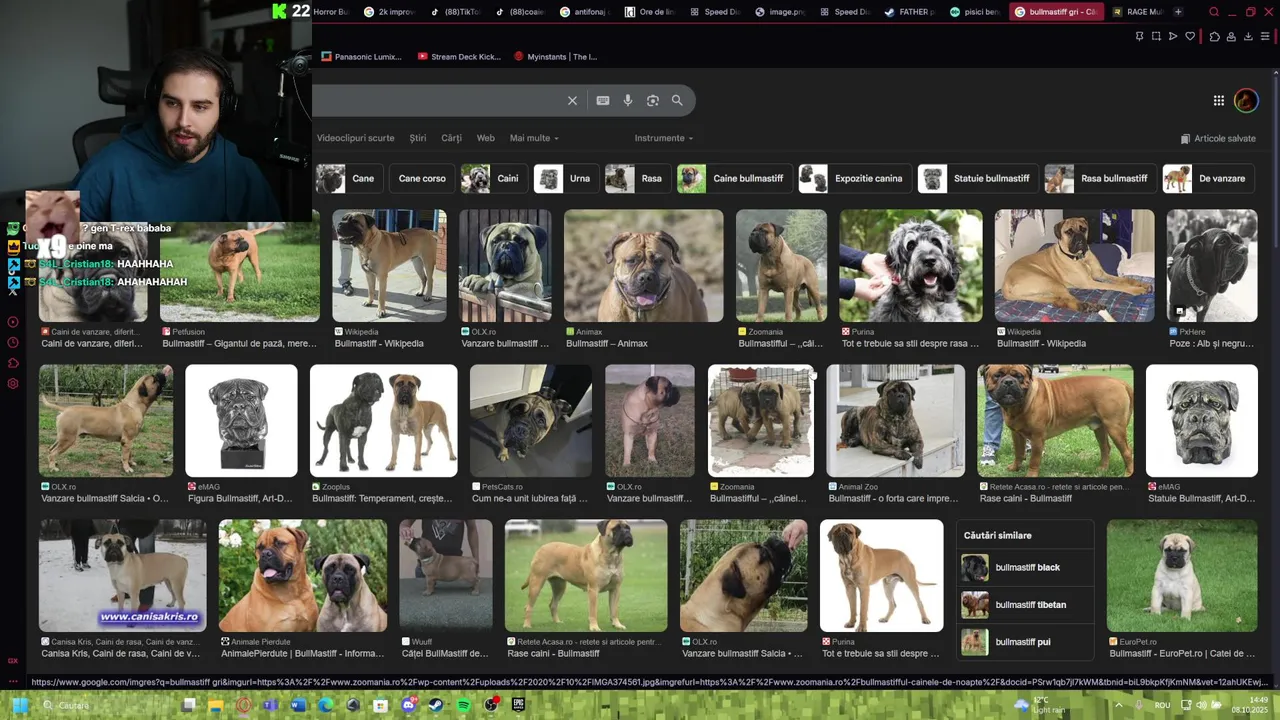The height and width of the screenshot is (720, 1280).
Task: Filter by the Urna chip
Action: [566, 179]
